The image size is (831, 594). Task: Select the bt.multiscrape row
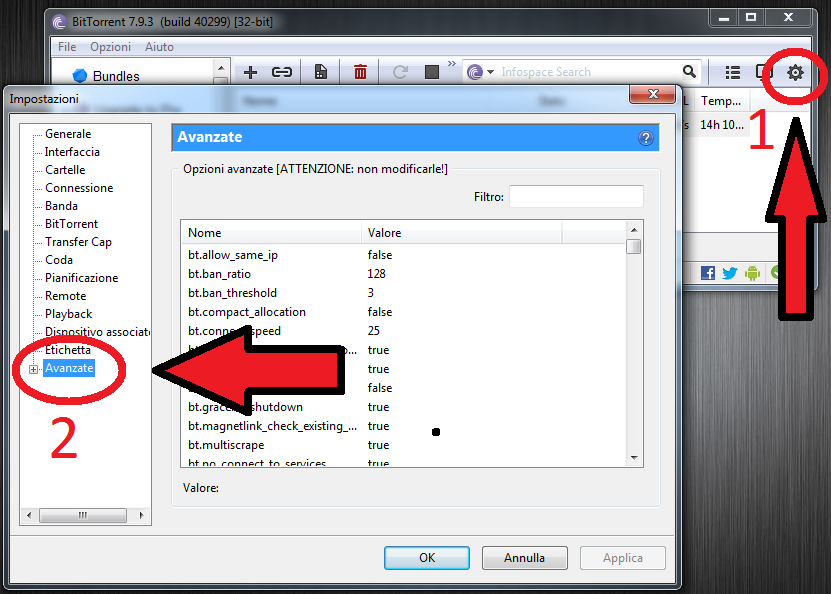point(403,445)
